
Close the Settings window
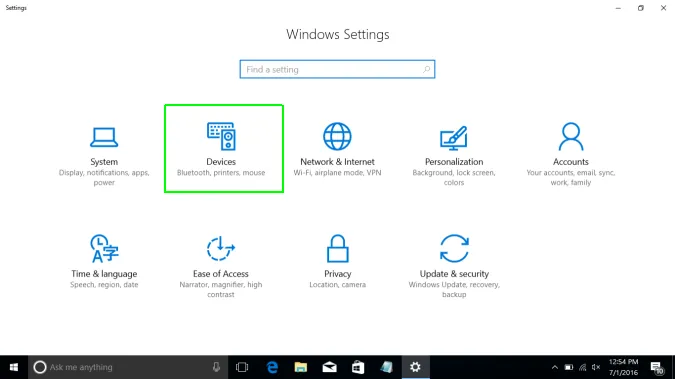[x=663, y=8]
